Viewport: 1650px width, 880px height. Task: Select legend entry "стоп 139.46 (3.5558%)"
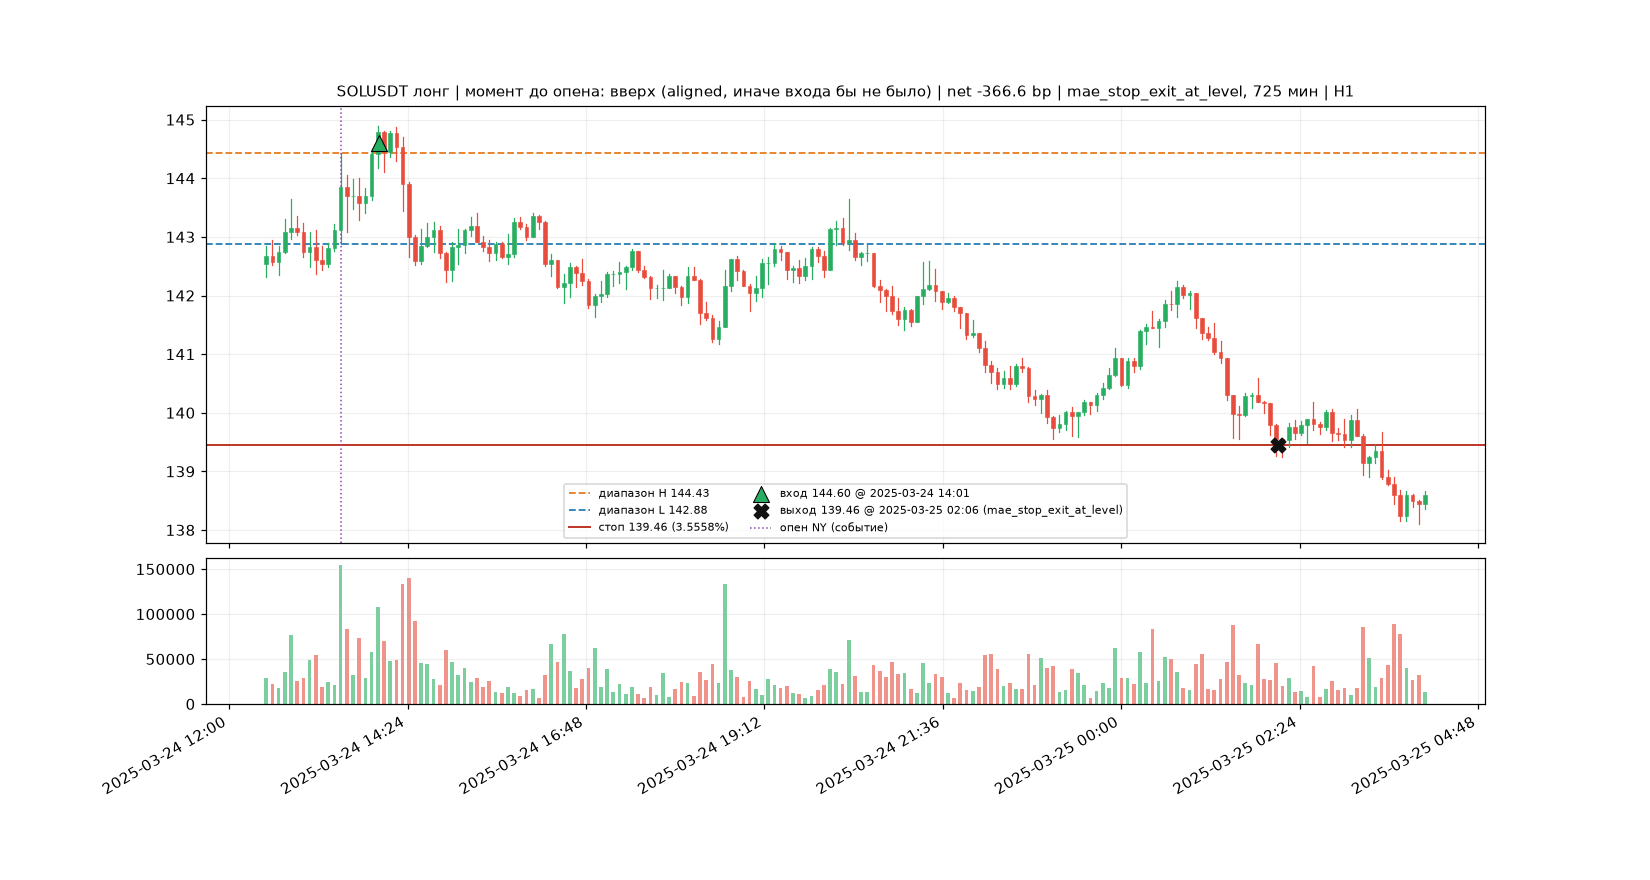click(x=648, y=527)
